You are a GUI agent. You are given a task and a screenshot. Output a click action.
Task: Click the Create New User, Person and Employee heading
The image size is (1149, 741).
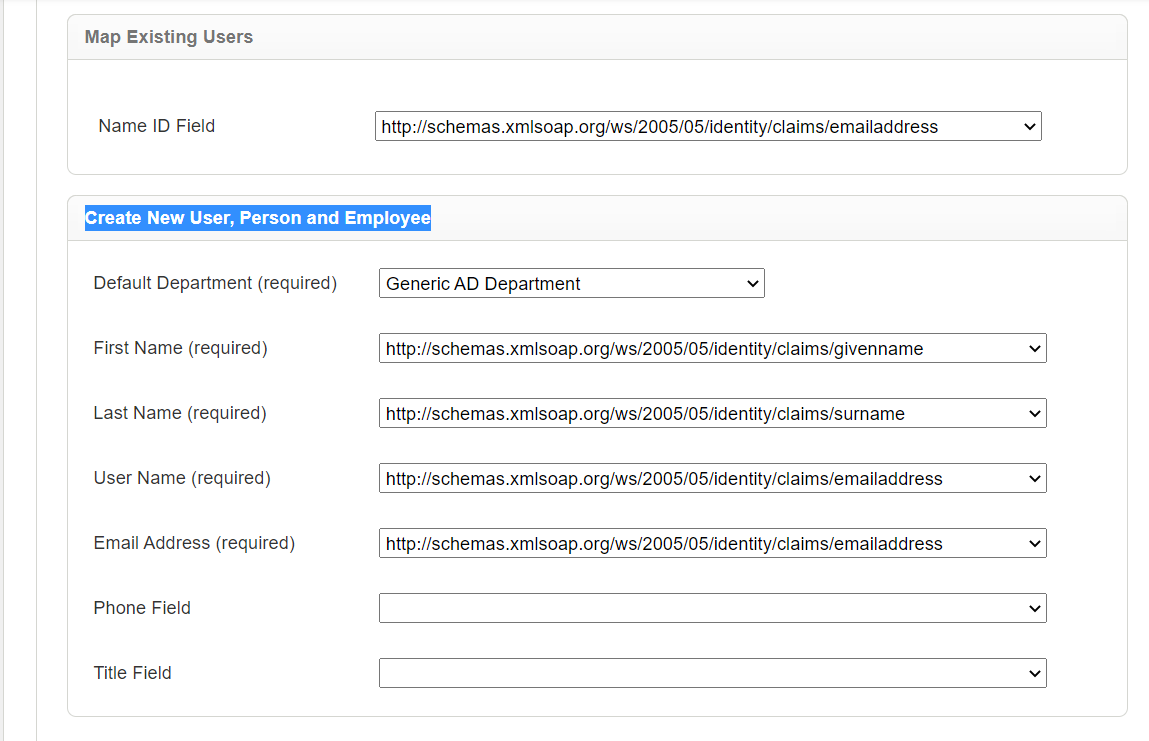coord(258,218)
